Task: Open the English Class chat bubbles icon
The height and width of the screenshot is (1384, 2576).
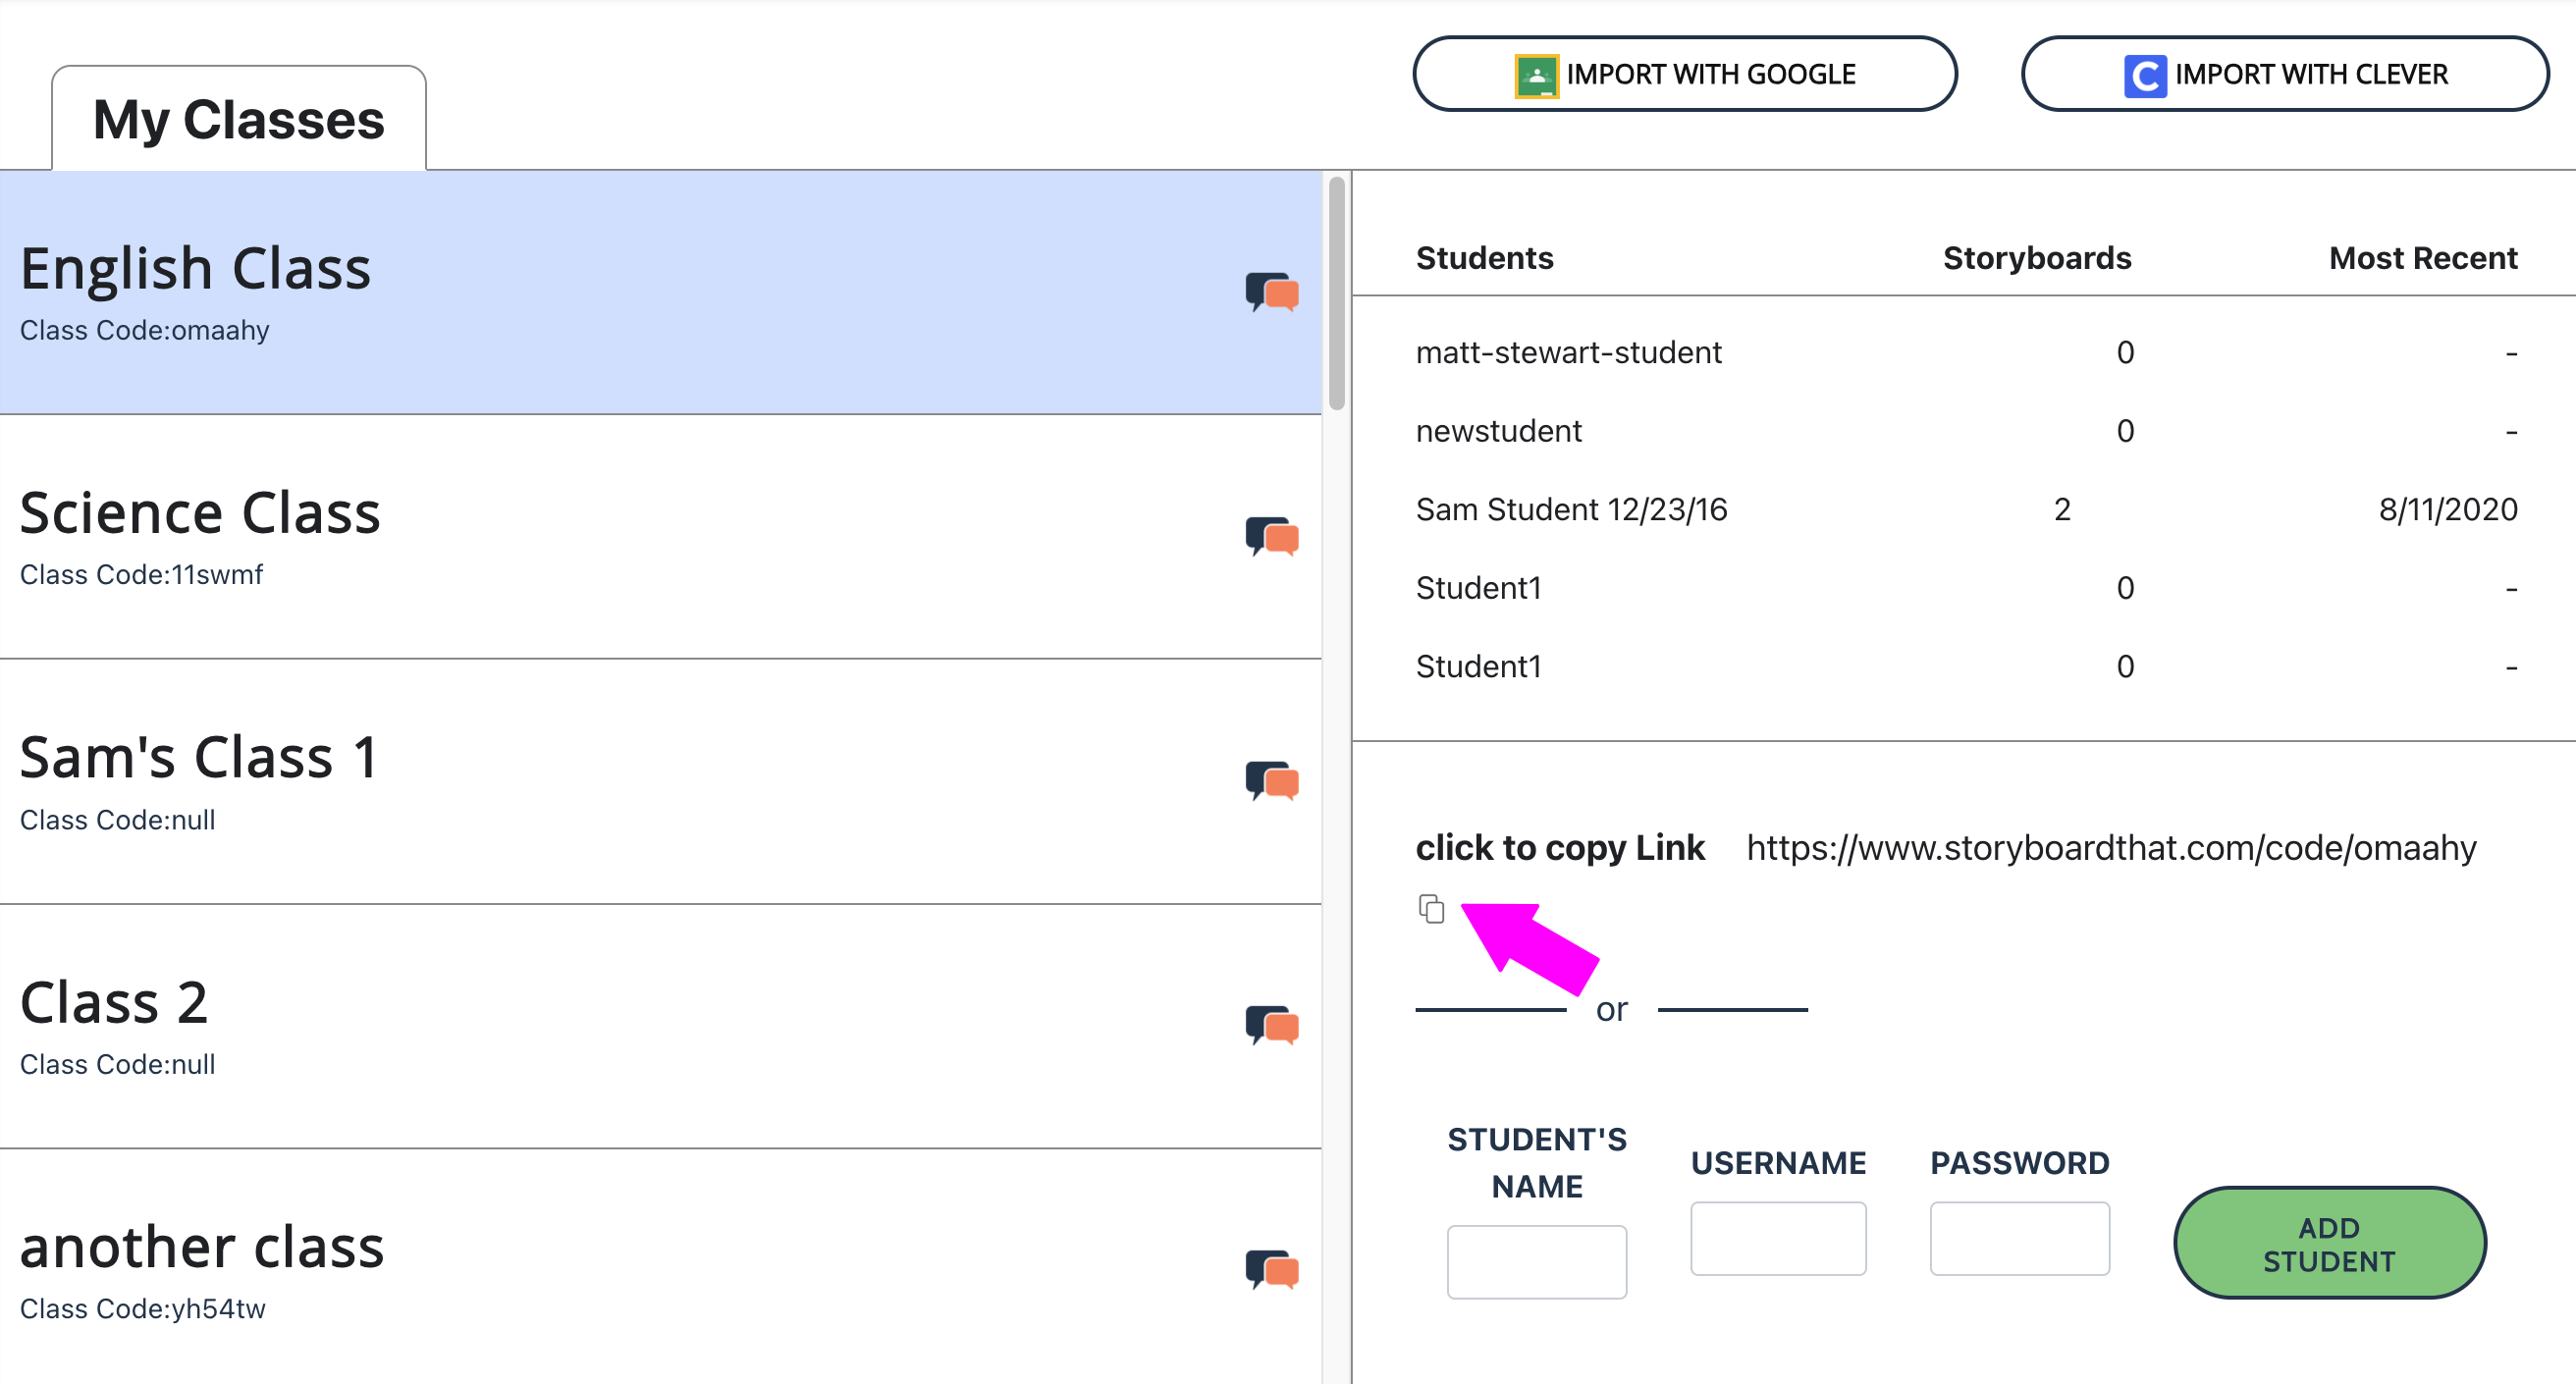Action: pyautogui.click(x=1272, y=292)
